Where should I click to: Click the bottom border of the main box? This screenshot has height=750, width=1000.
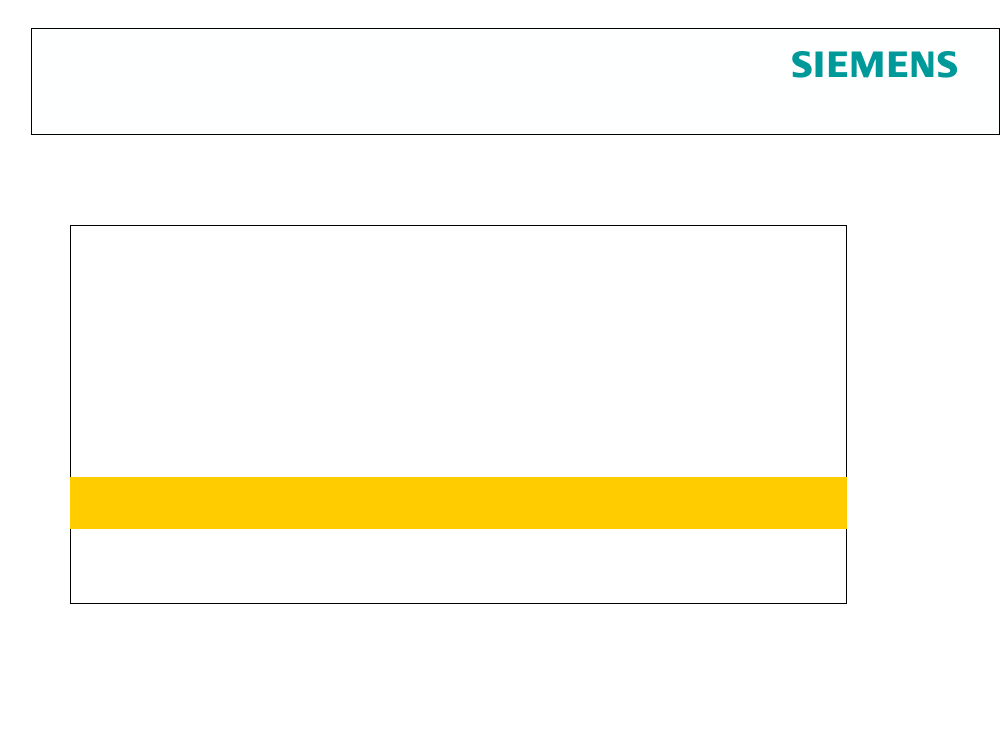pyautogui.click(x=459, y=603)
